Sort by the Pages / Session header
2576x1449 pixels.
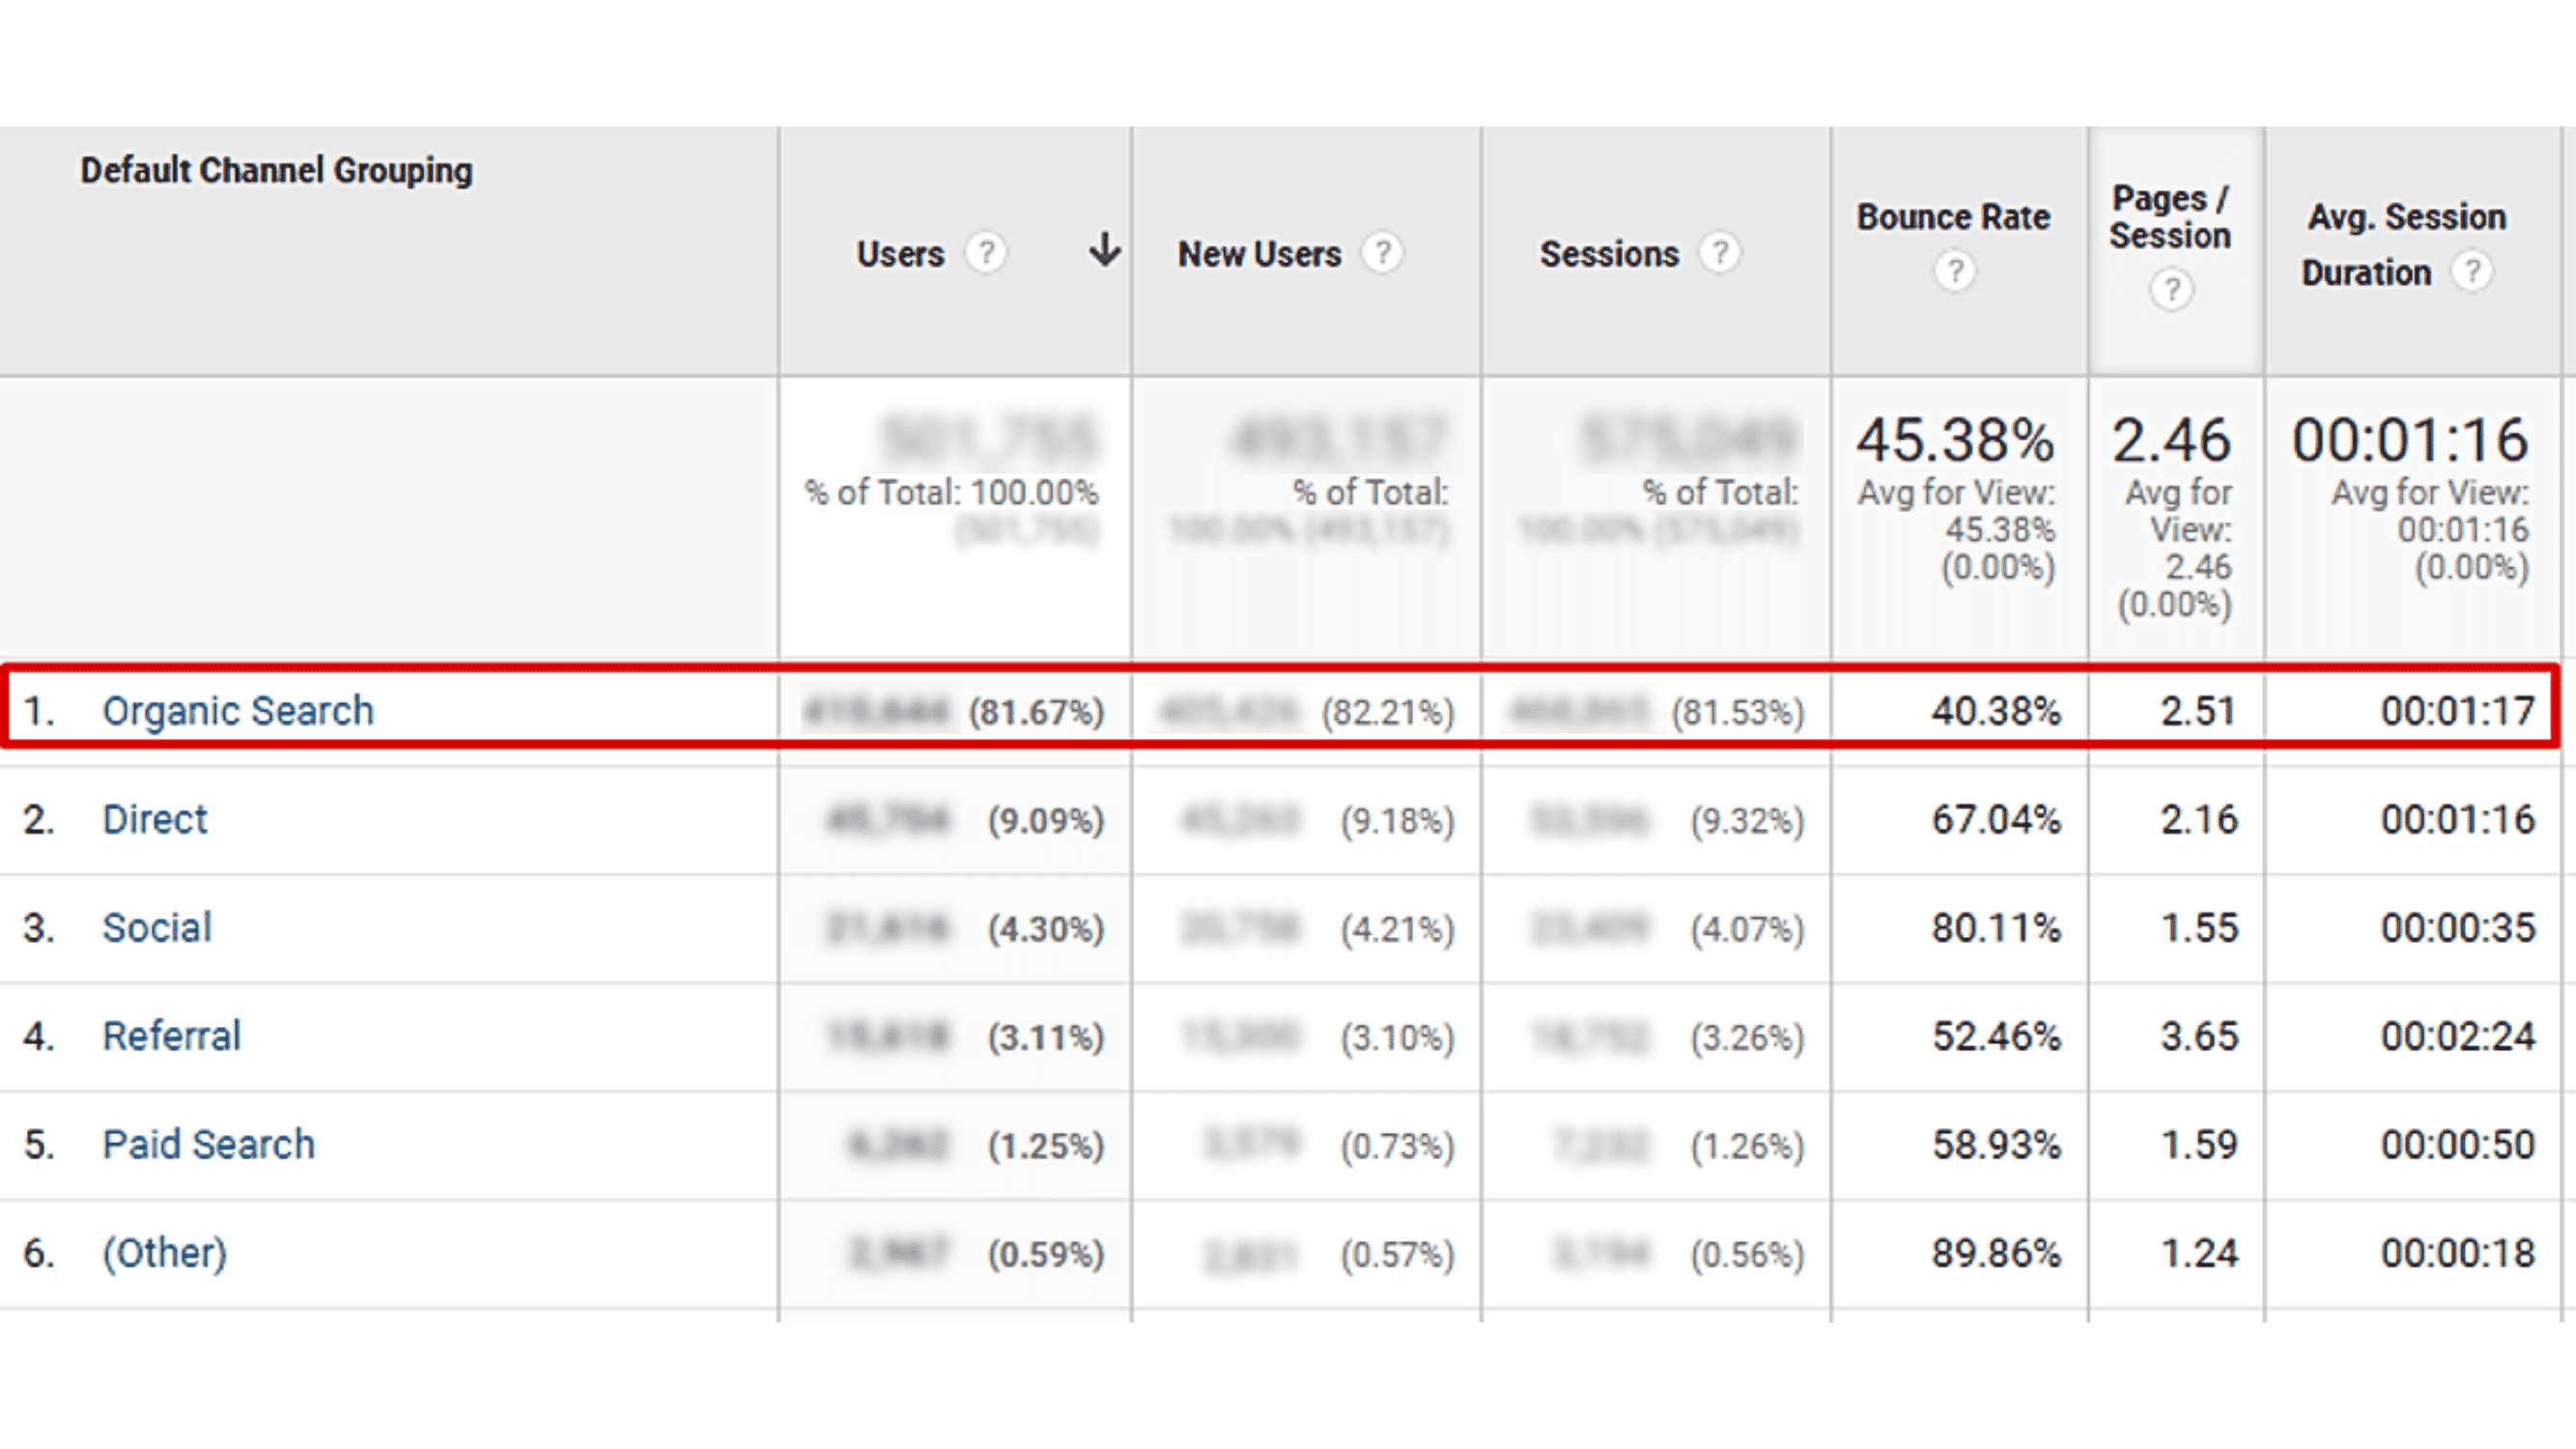pyautogui.click(x=2170, y=217)
